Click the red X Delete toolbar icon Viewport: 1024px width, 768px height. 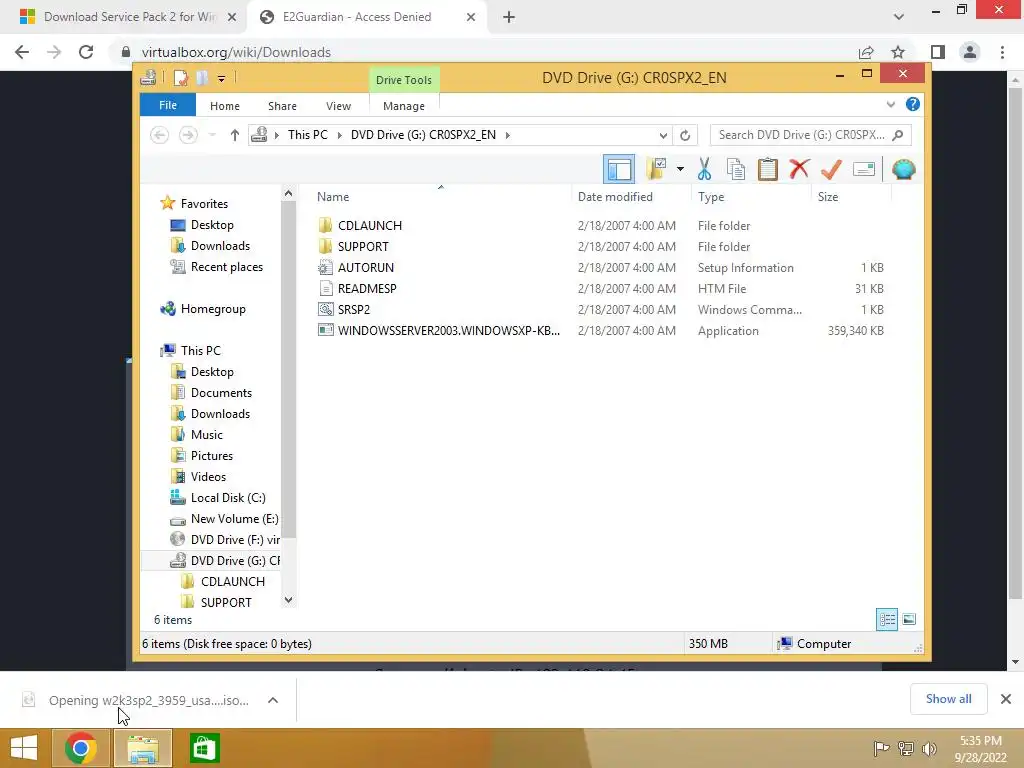click(799, 169)
